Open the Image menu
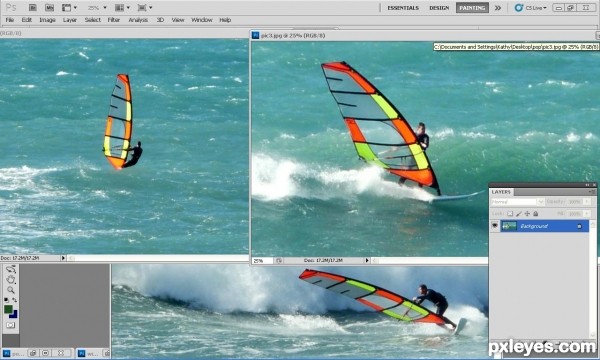Screen dimensions: 600x360 (47, 20)
